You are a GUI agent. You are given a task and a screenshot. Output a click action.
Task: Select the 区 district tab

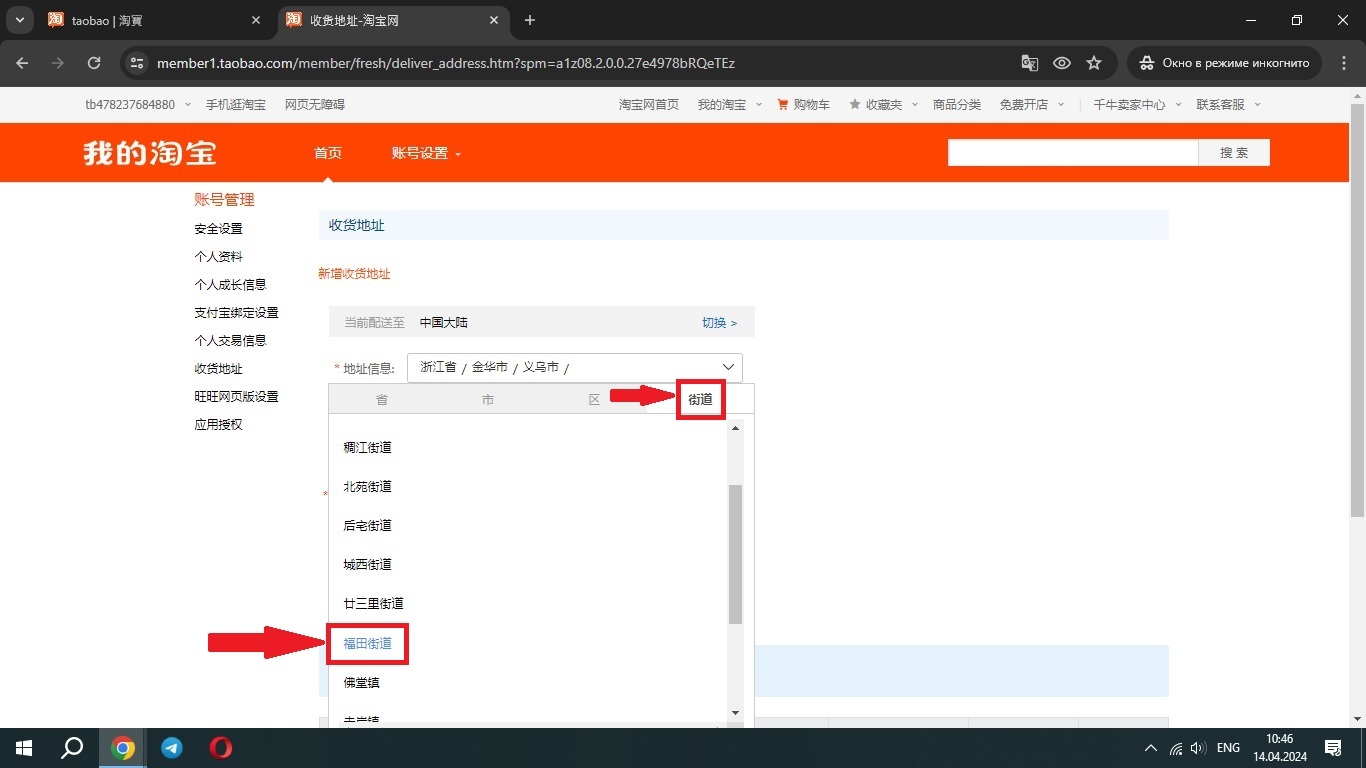594,399
